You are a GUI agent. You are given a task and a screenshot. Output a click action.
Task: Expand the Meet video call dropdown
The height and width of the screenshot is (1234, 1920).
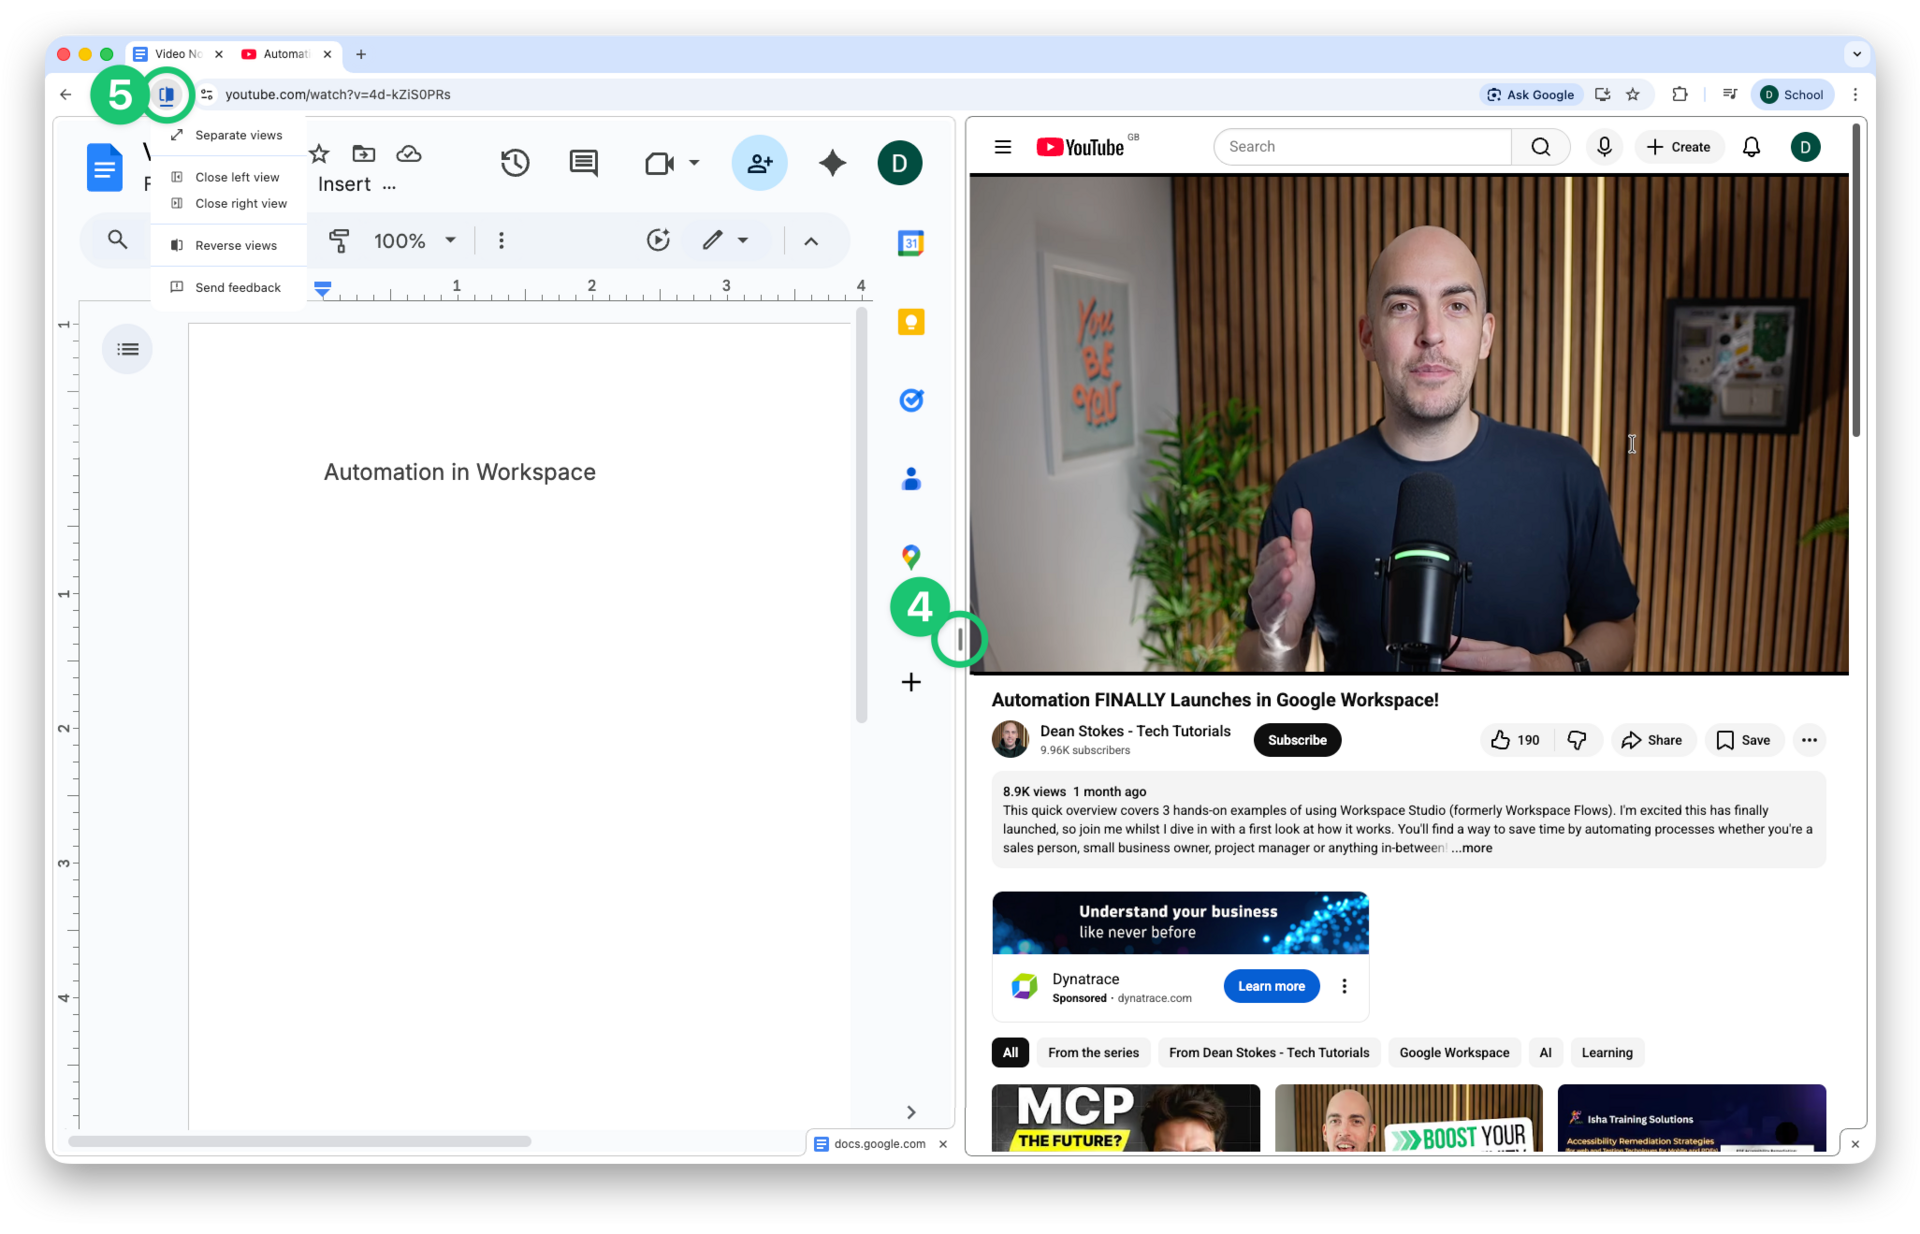tap(694, 163)
